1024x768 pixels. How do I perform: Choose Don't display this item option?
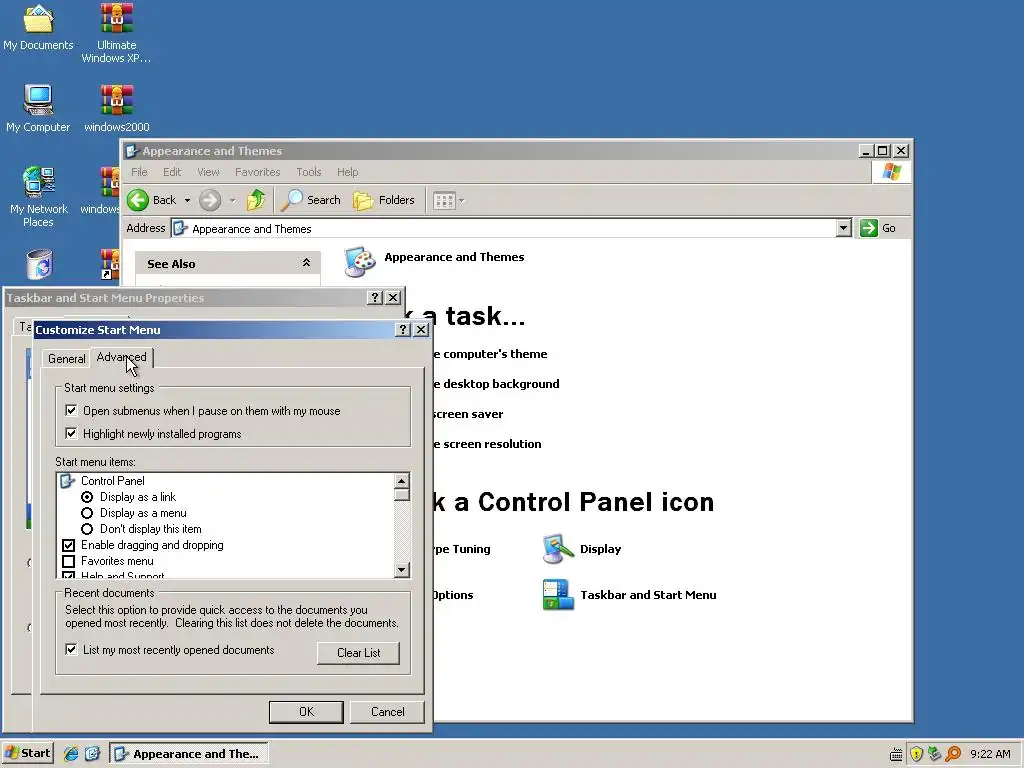(87, 529)
